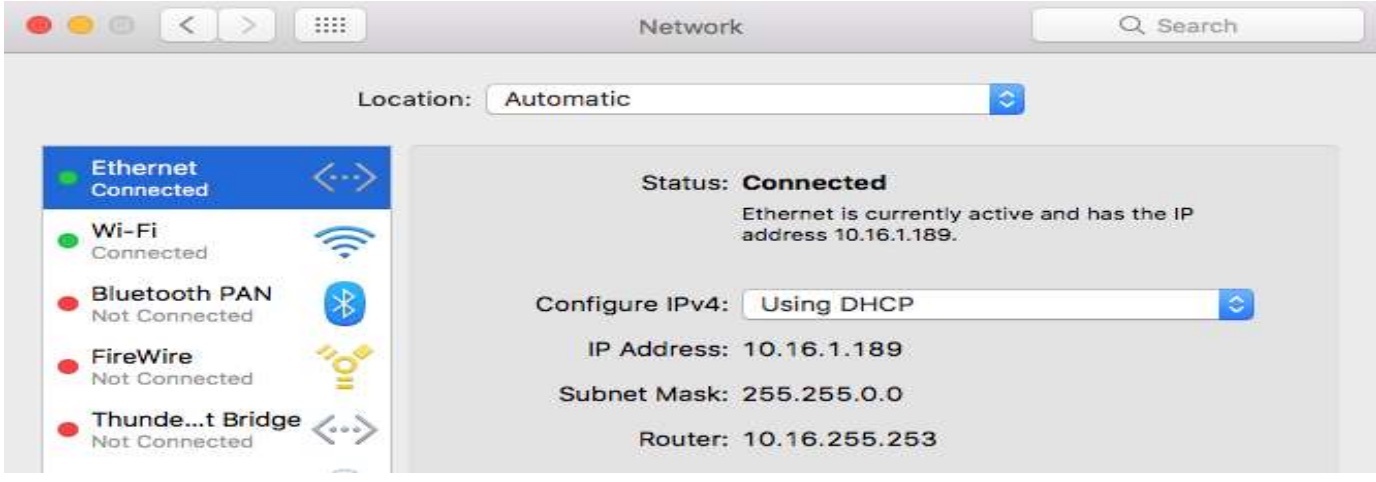Expand the Configure IPv4 Using DHCP menu
The height and width of the screenshot is (482, 1376).
click(997, 305)
